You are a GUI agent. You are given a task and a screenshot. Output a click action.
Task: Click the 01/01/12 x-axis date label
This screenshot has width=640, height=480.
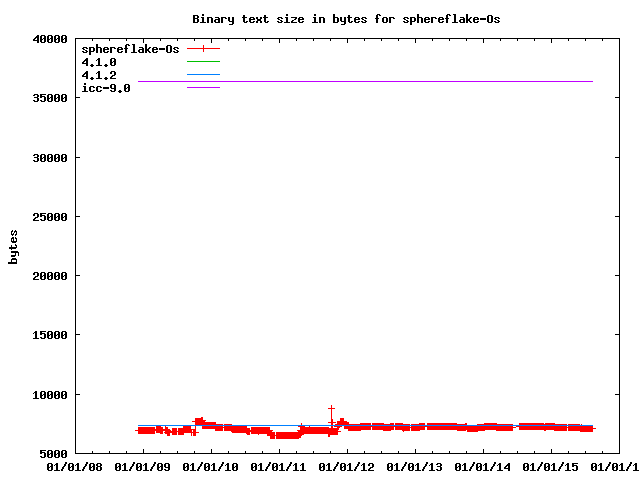tap(347, 467)
